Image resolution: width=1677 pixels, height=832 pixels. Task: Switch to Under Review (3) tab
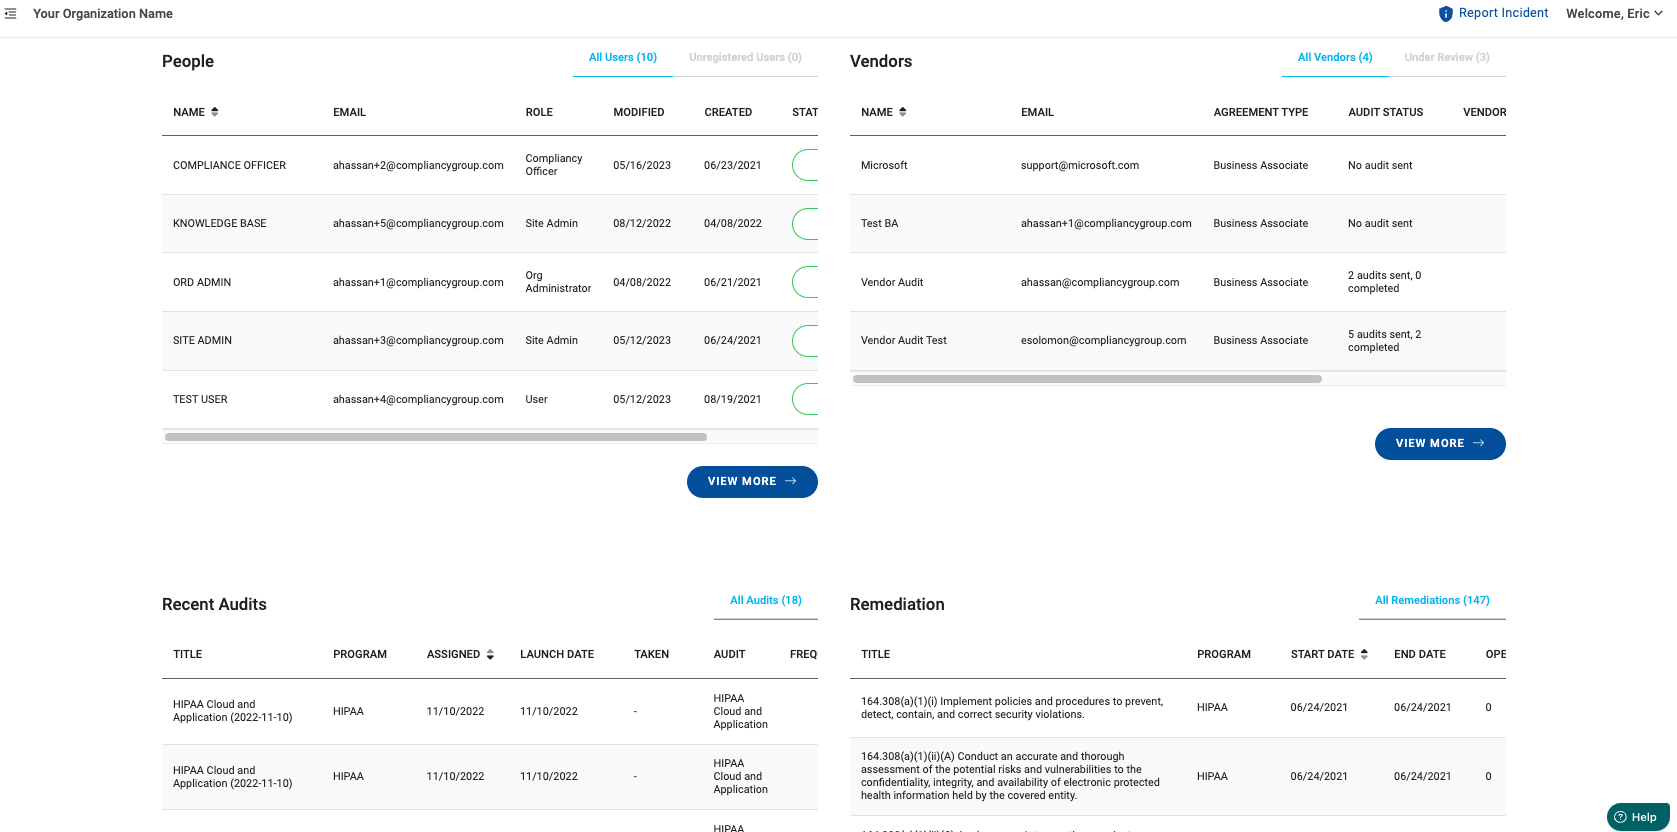point(1447,58)
